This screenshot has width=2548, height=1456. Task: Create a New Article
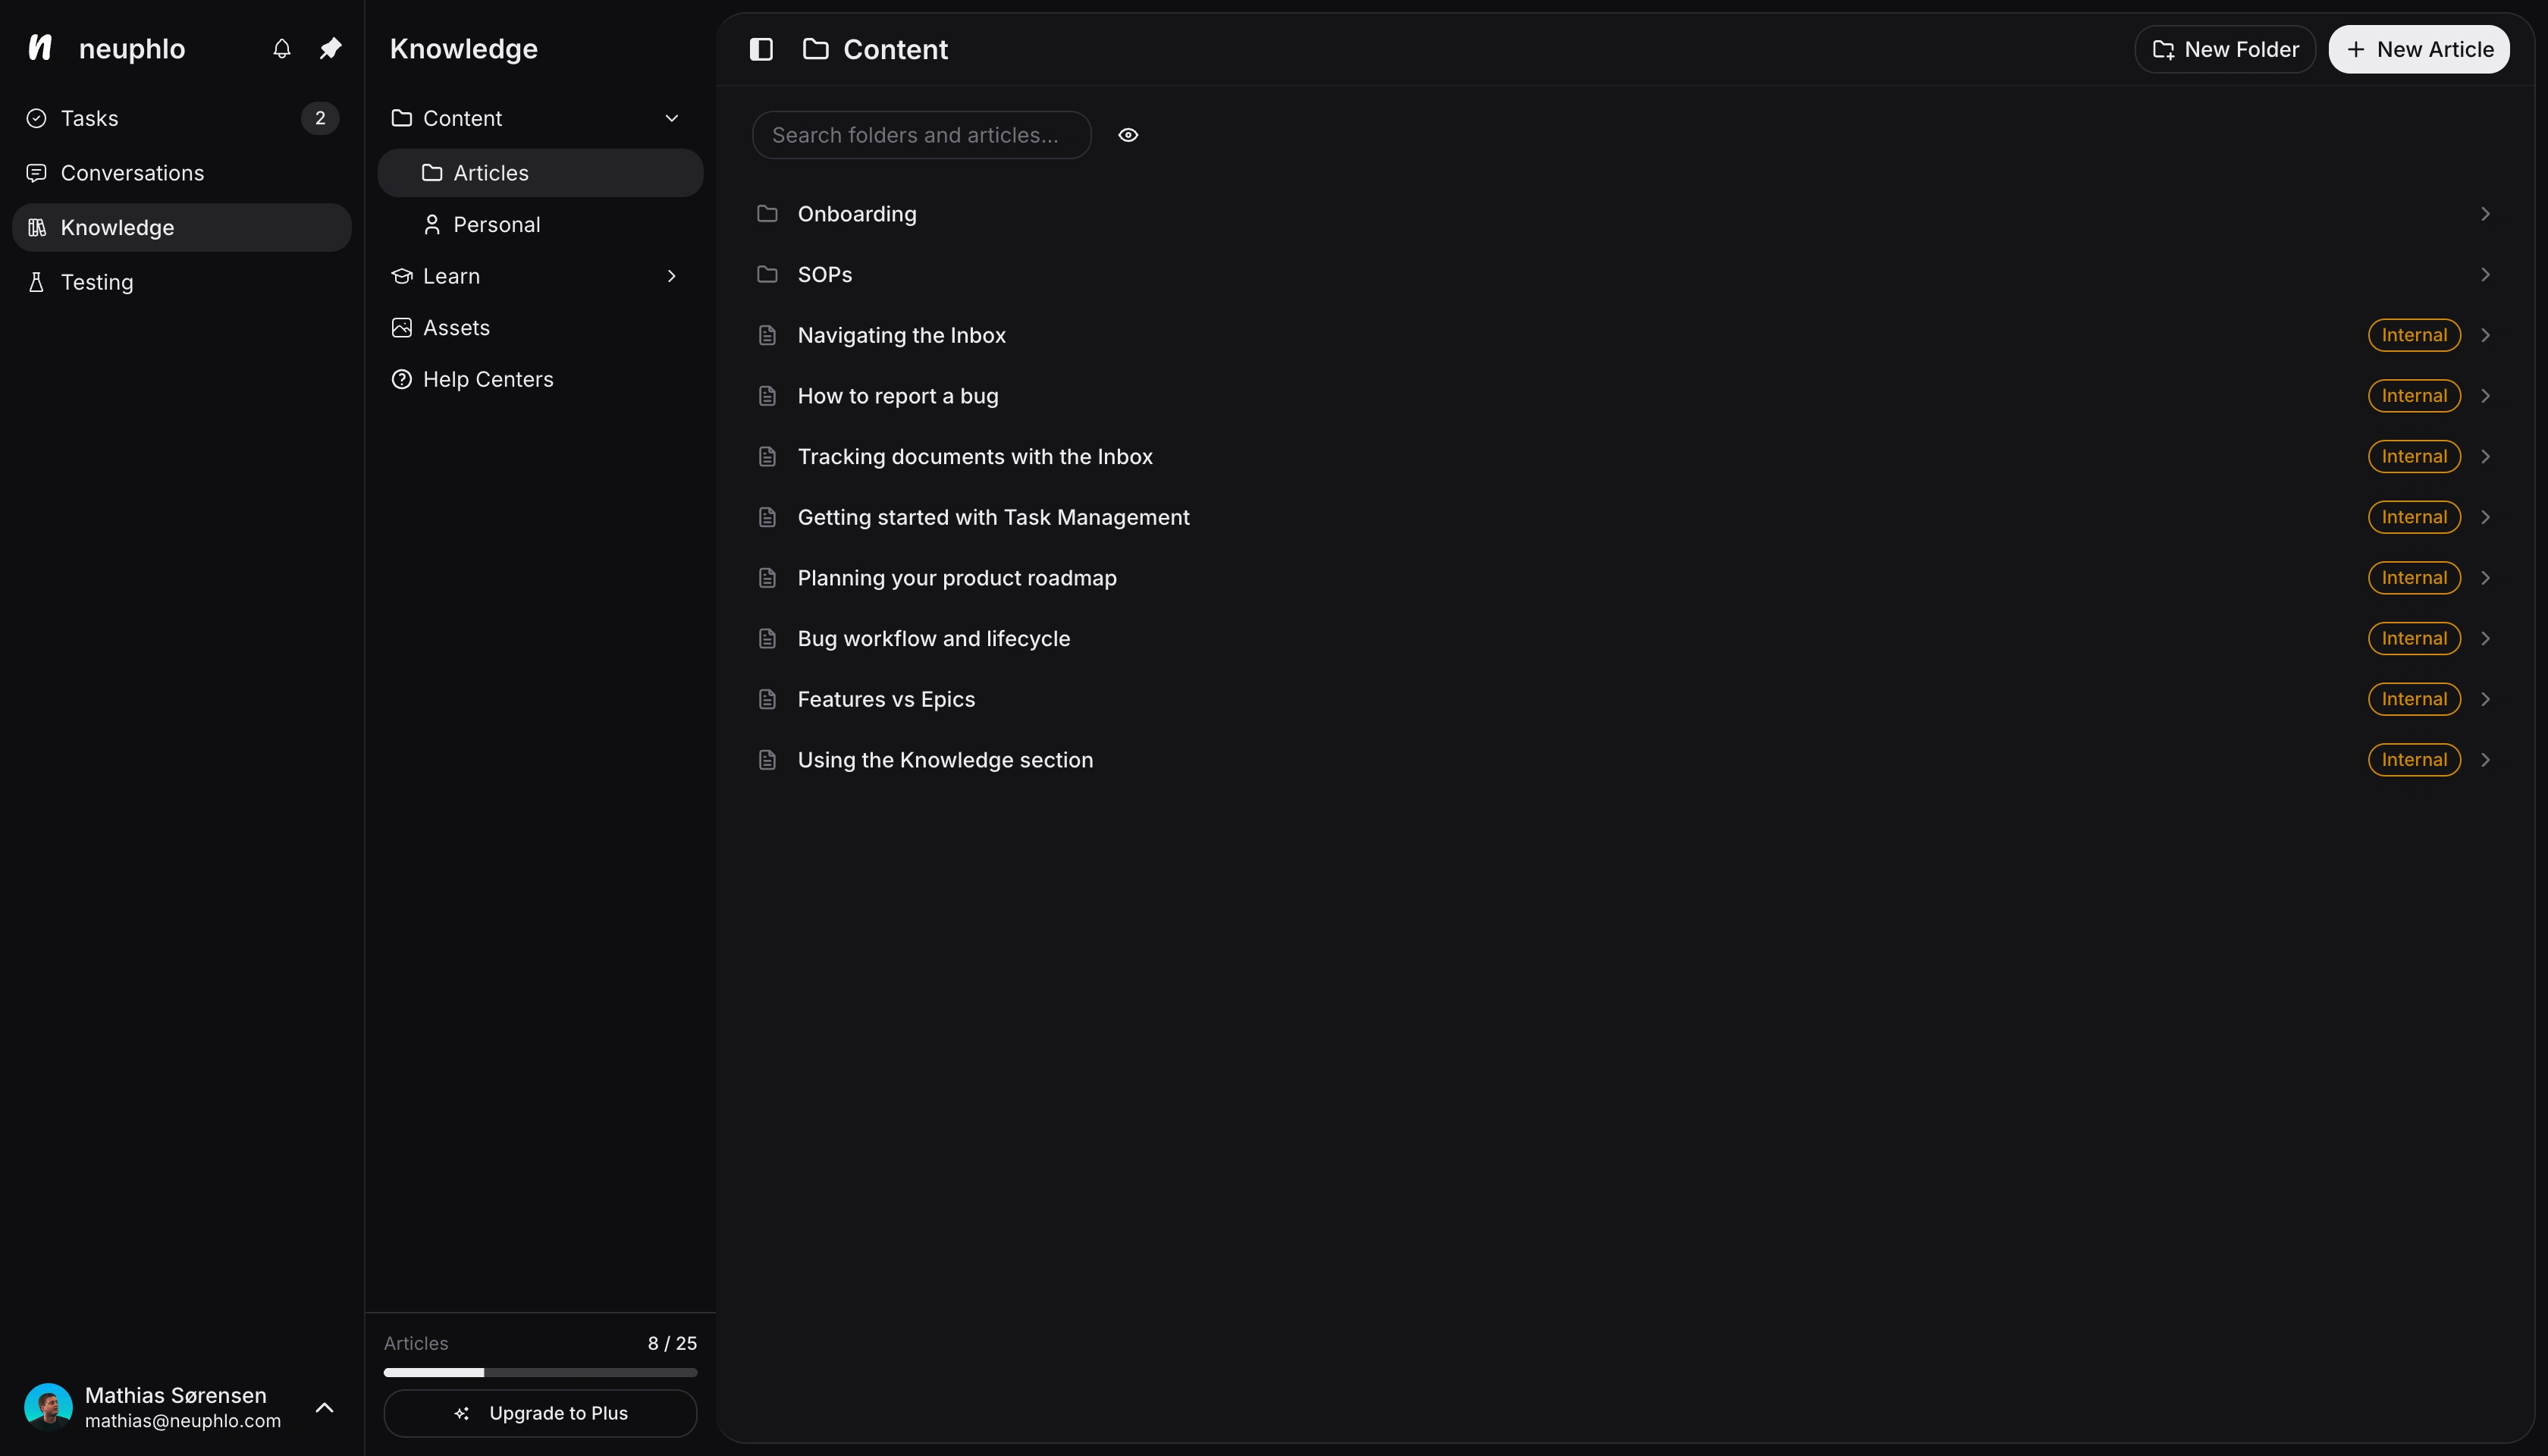click(2419, 48)
